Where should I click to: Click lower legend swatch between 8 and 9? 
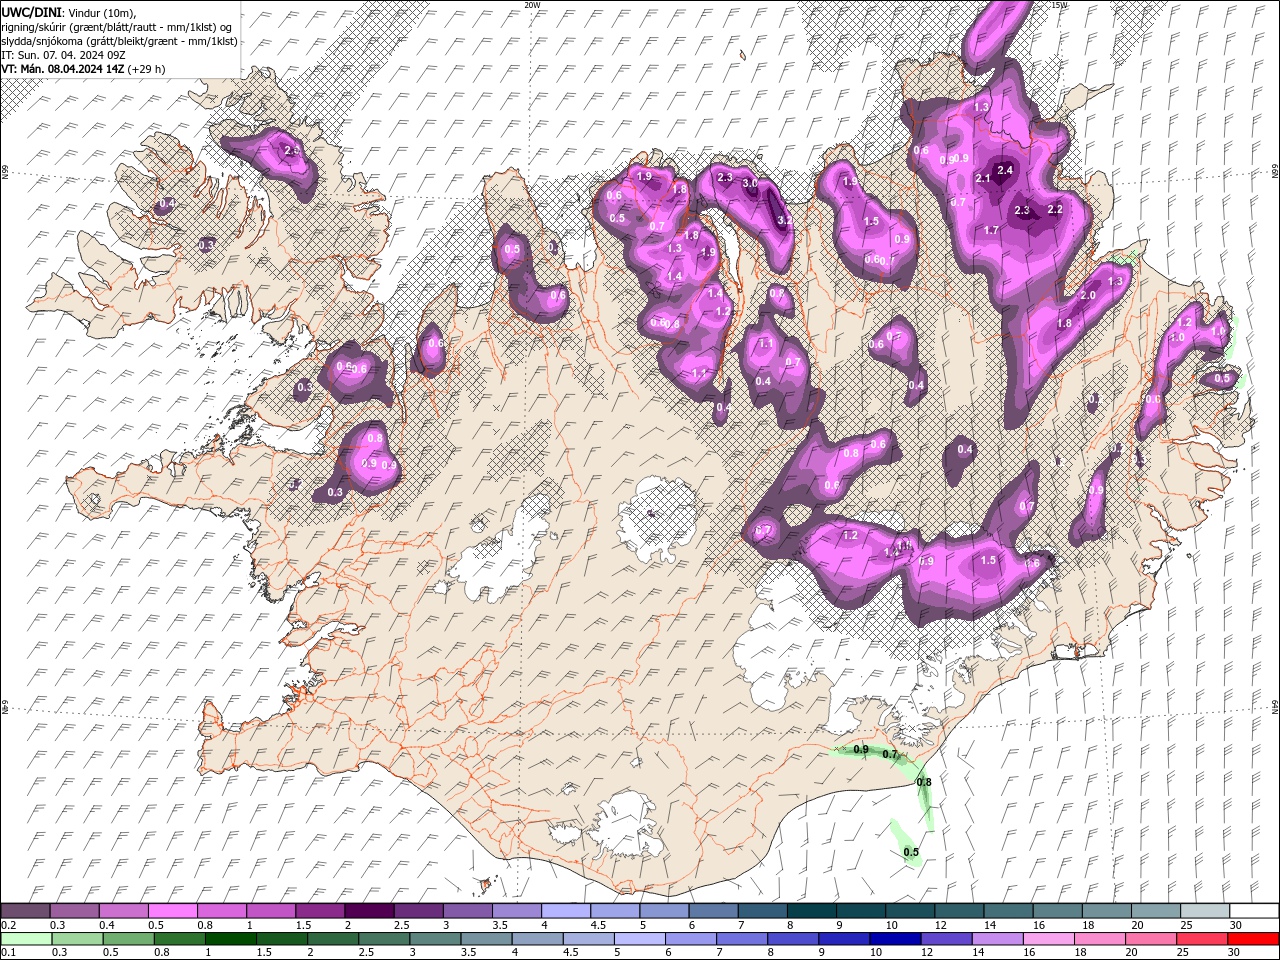(x=793, y=939)
